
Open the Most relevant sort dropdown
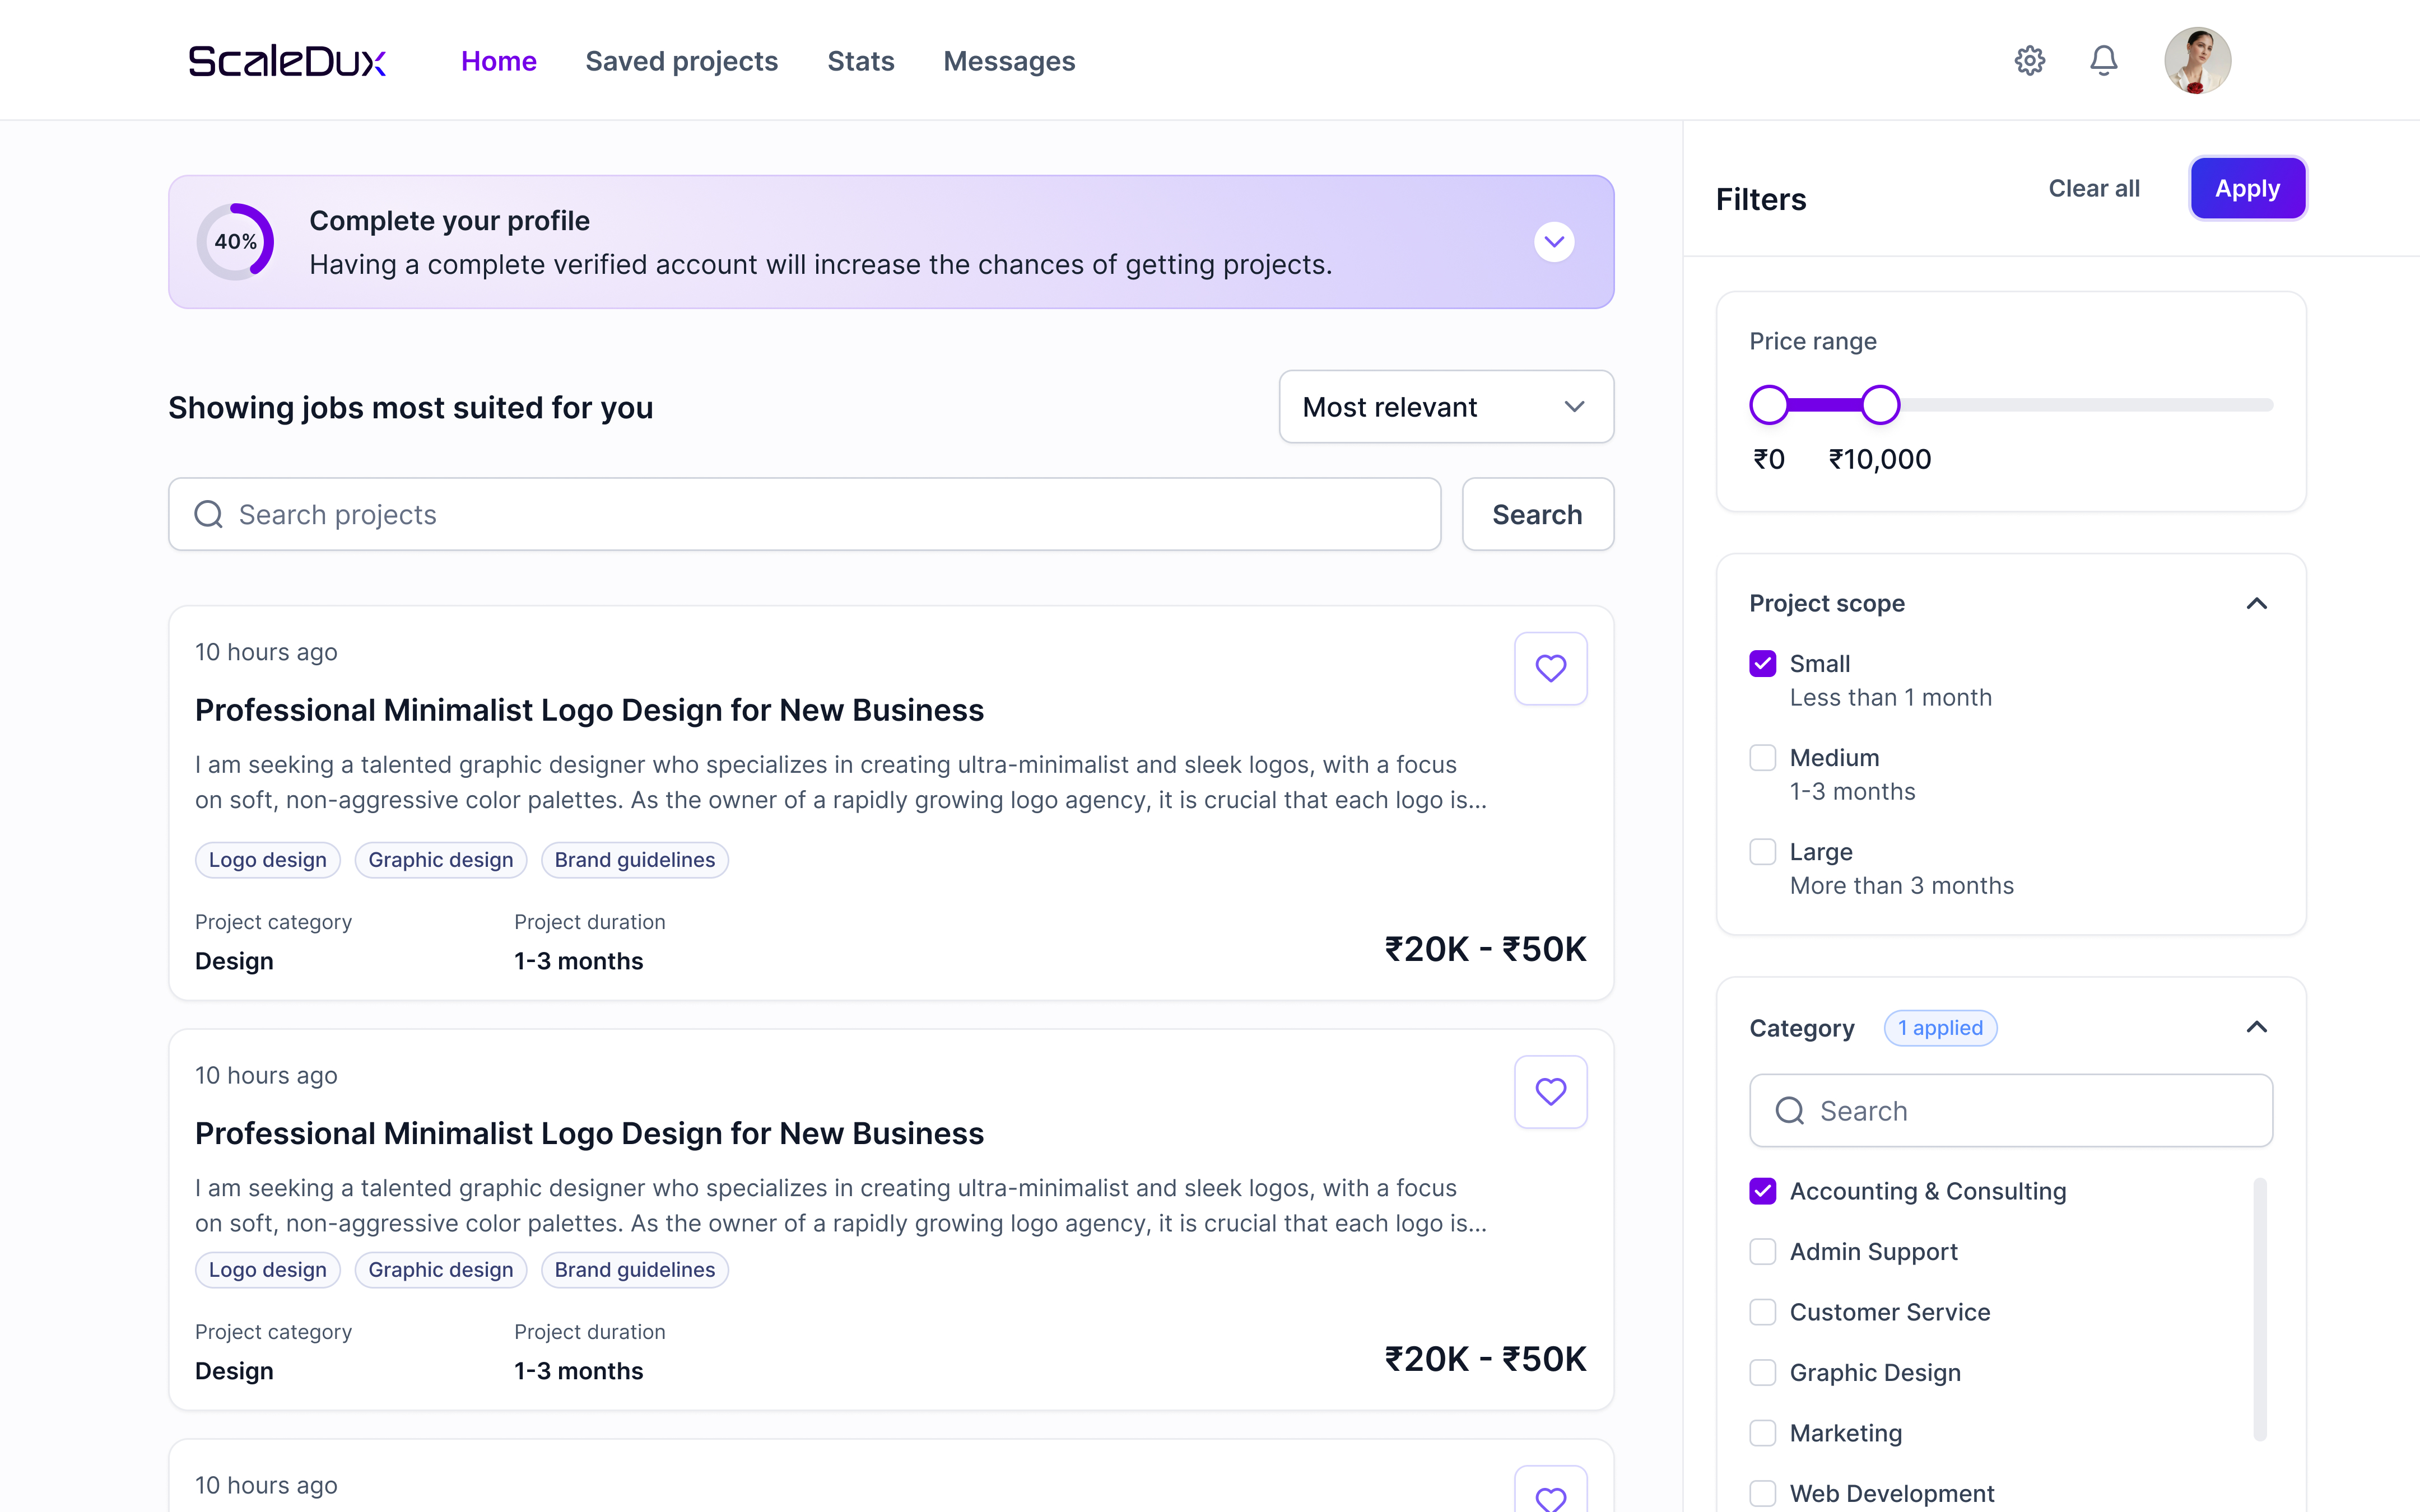(x=1445, y=407)
